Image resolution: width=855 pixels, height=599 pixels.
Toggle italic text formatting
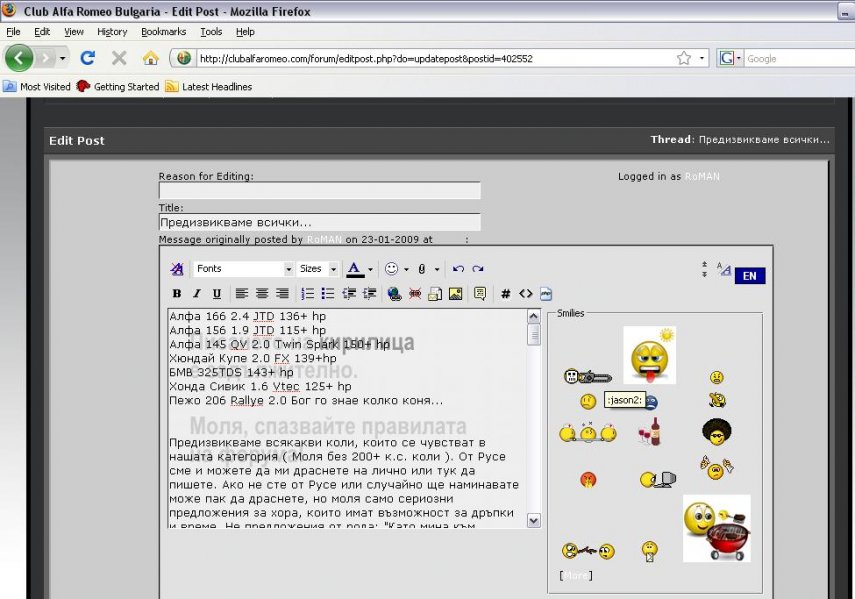196,294
